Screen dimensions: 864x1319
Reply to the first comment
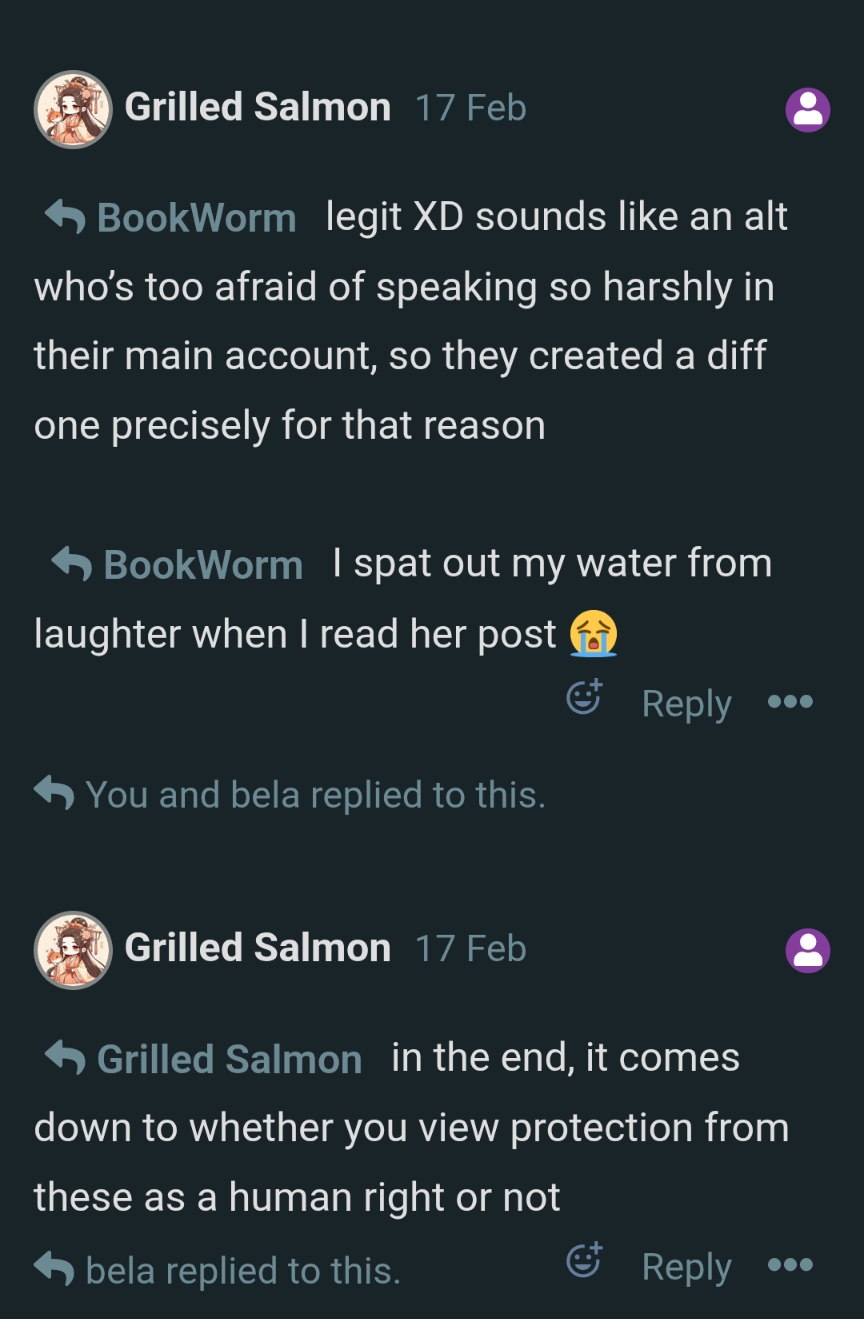click(x=686, y=703)
